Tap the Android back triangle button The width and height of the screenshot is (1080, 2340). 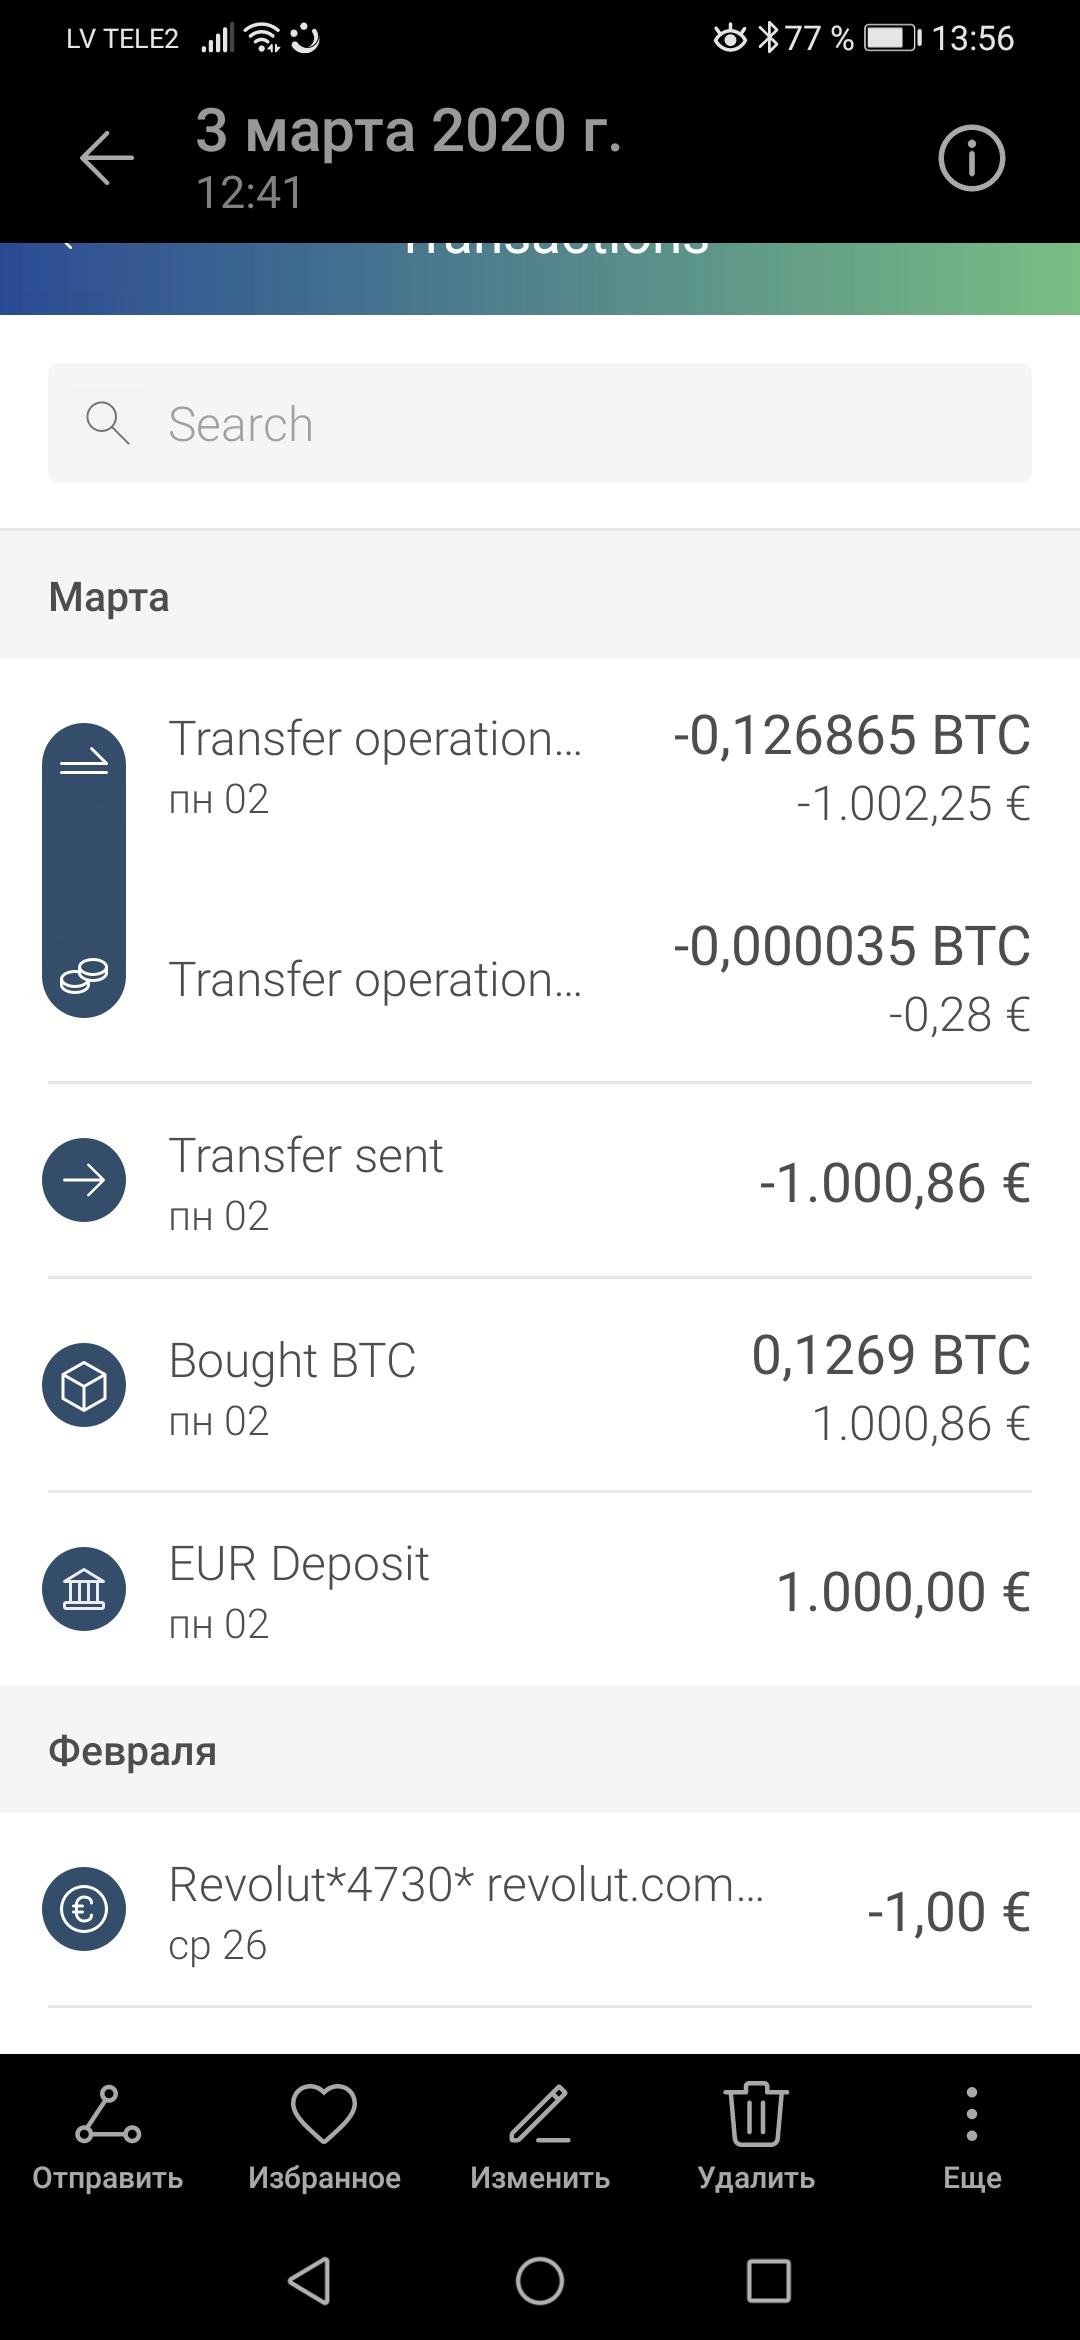pyautogui.click(x=309, y=2281)
